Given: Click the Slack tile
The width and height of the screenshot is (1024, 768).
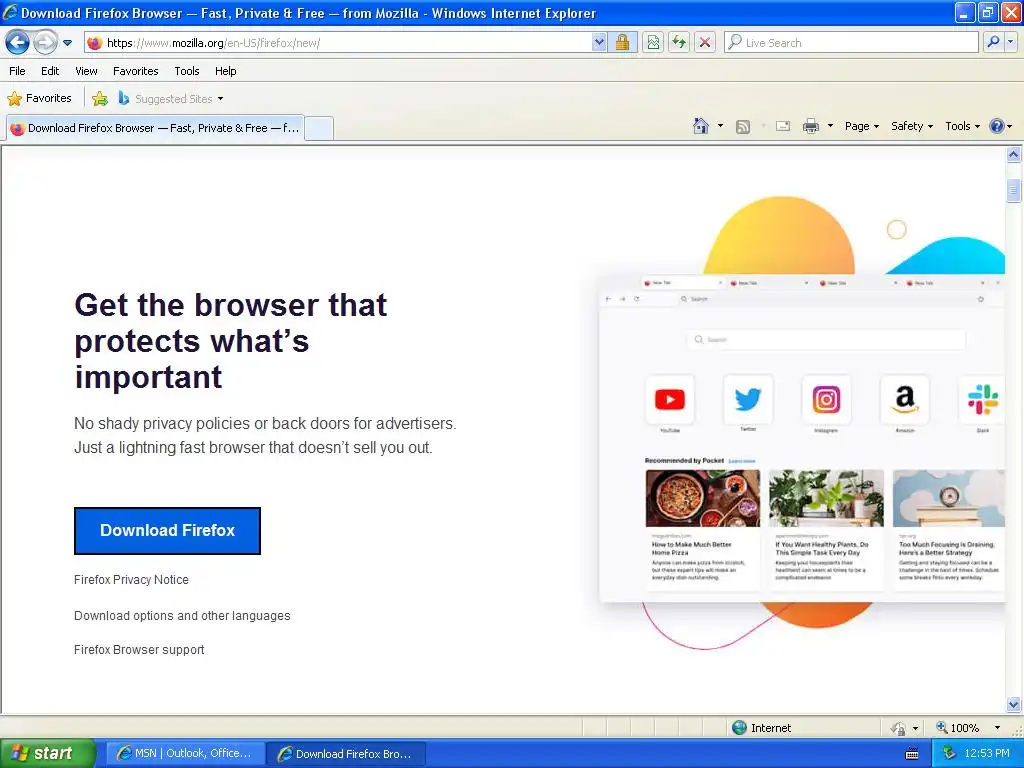Looking at the screenshot, I should point(982,400).
